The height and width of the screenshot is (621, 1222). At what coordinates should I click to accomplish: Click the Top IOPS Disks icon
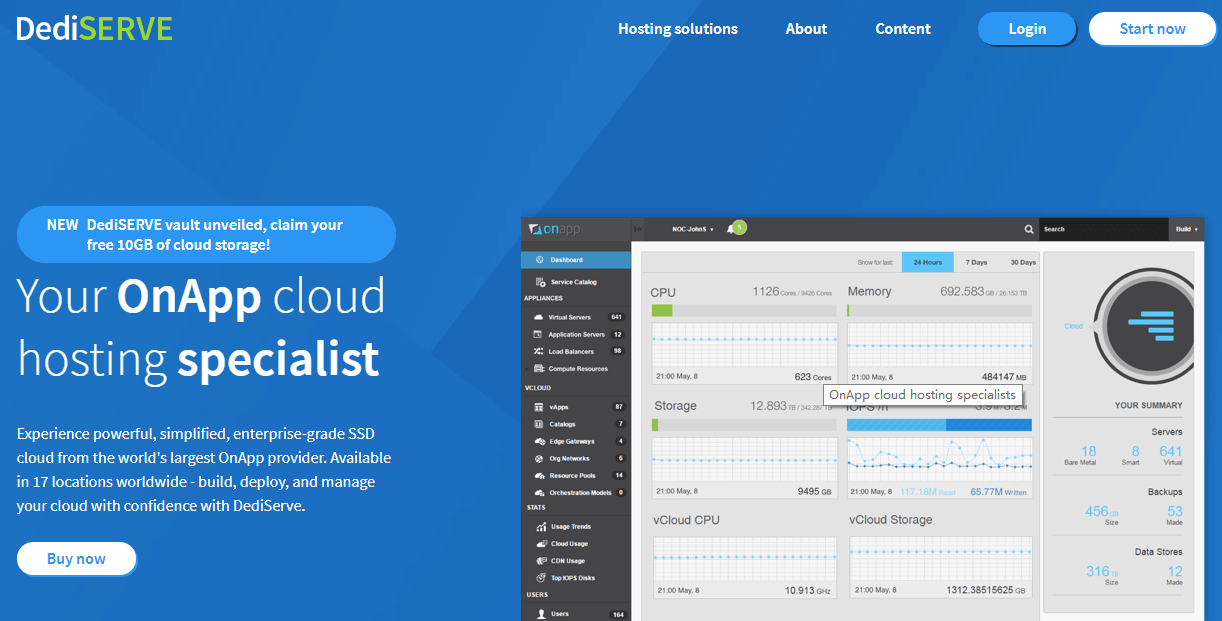[540, 577]
